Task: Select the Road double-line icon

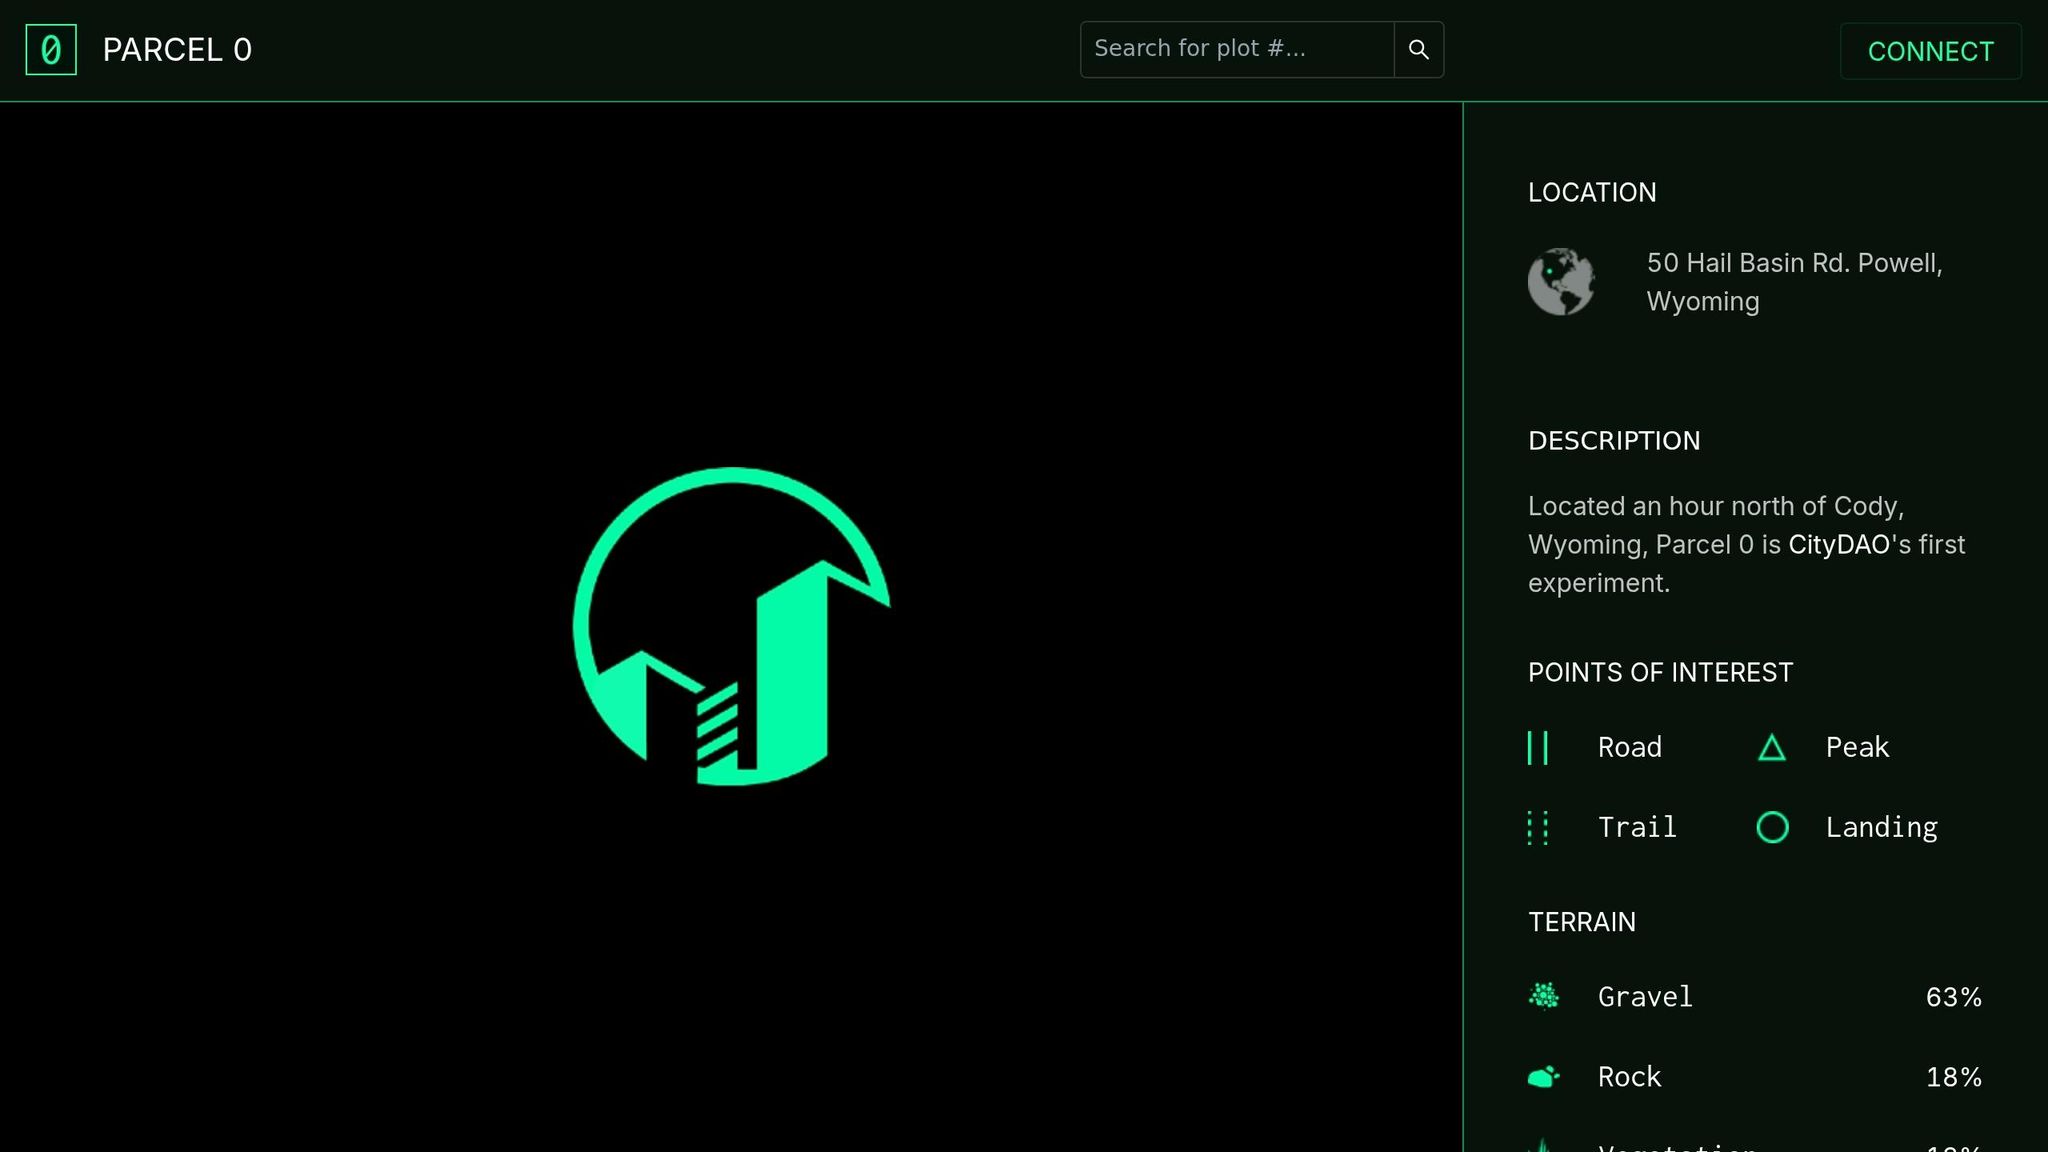Action: [1538, 747]
